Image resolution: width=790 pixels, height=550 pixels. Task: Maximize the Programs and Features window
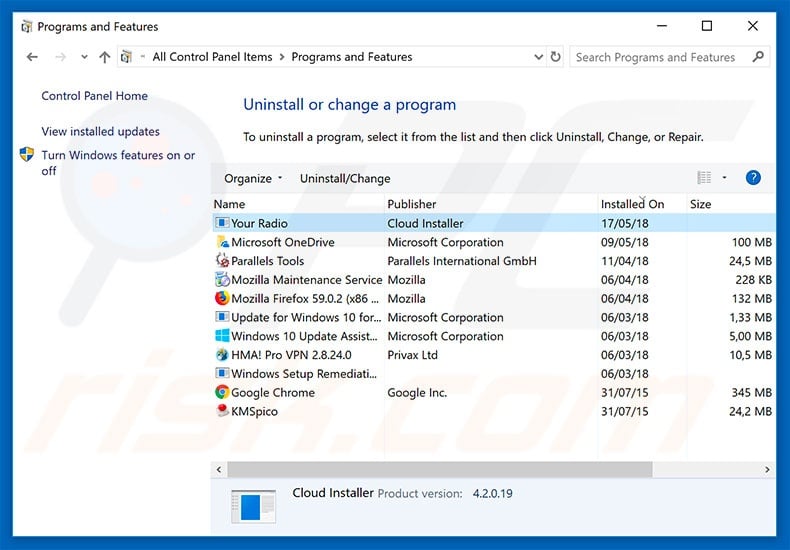coord(707,26)
